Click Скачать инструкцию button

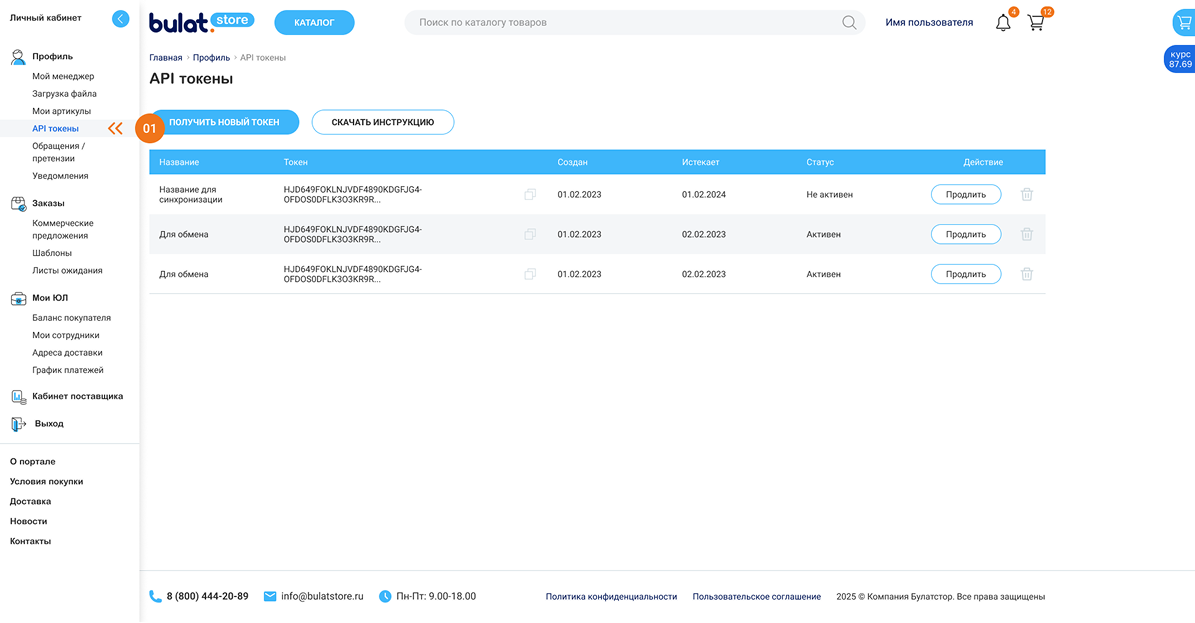pyautogui.click(x=382, y=122)
